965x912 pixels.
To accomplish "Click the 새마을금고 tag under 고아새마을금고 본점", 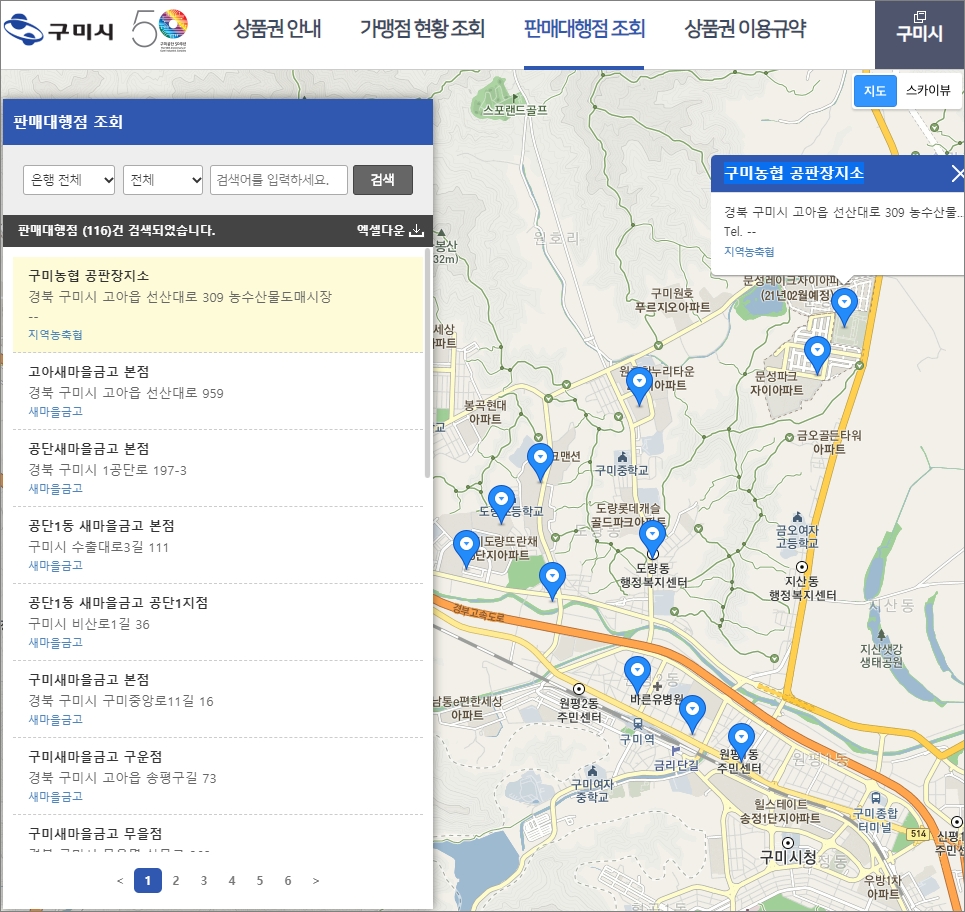I will pos(55,412).
